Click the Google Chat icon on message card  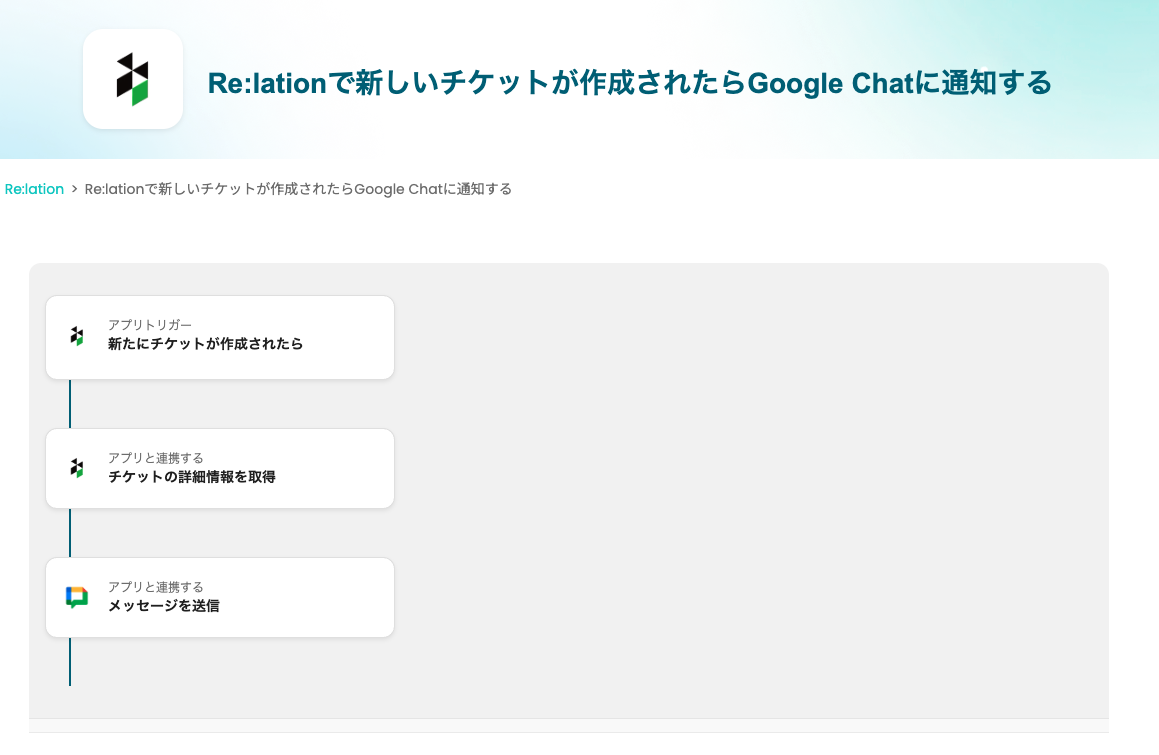point(77,597)
